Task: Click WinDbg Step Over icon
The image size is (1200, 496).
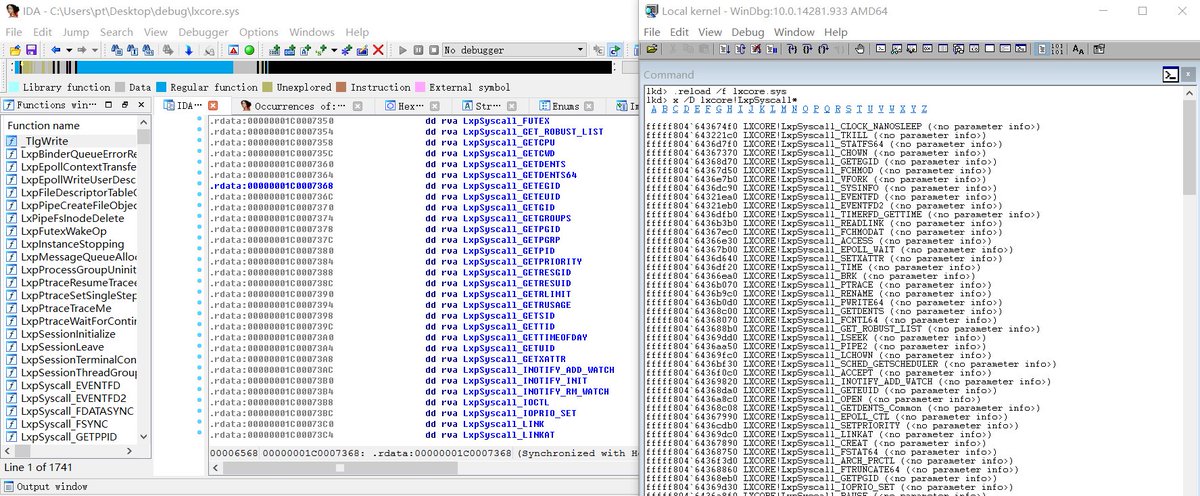Action: [x=808, y=49]
